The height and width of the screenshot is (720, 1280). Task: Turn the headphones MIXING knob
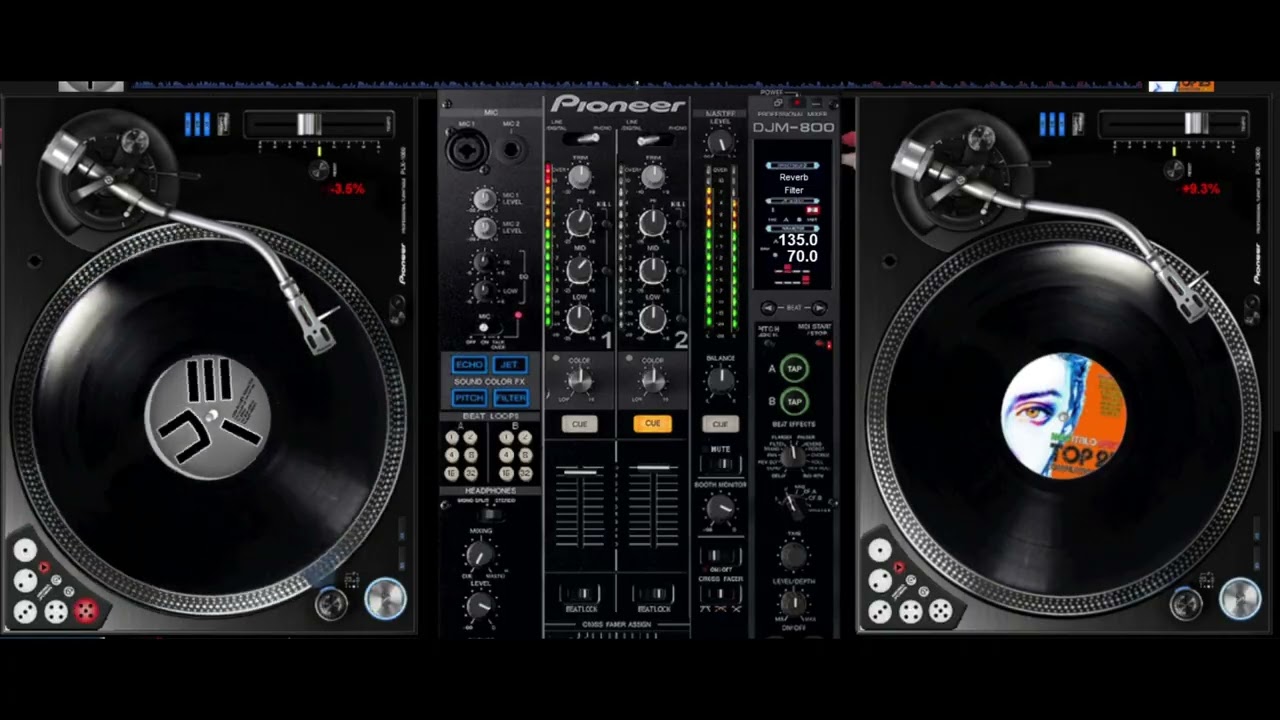481,555
